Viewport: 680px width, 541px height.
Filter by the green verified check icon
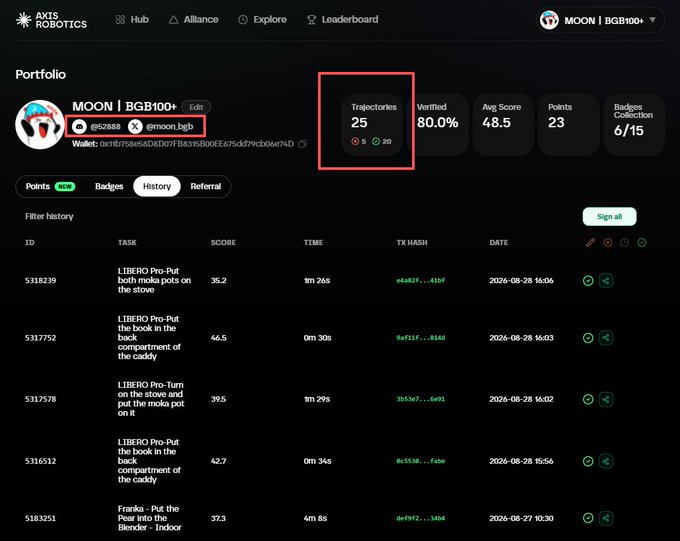tap(642, 243)
